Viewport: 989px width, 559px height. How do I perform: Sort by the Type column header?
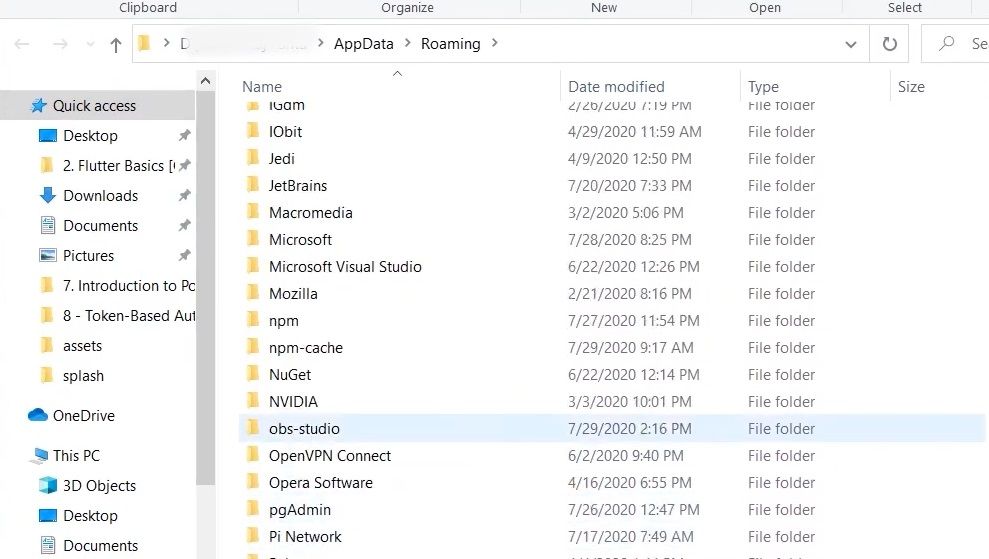[763, 86]
